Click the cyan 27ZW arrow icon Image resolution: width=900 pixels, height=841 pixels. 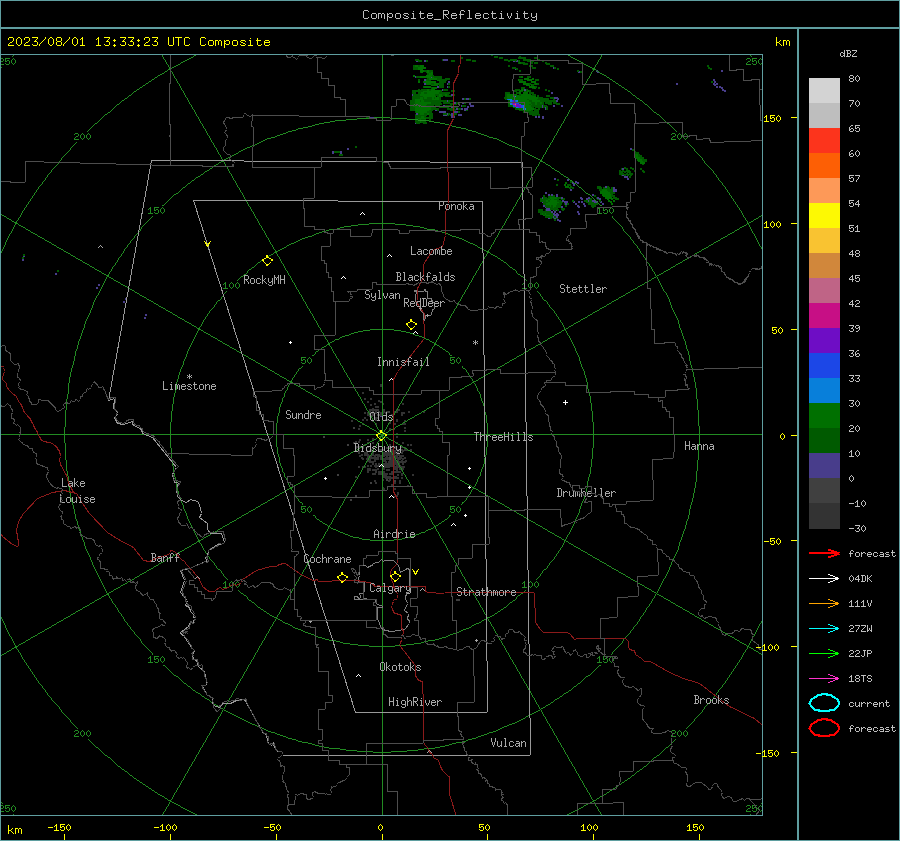[824, 629]
